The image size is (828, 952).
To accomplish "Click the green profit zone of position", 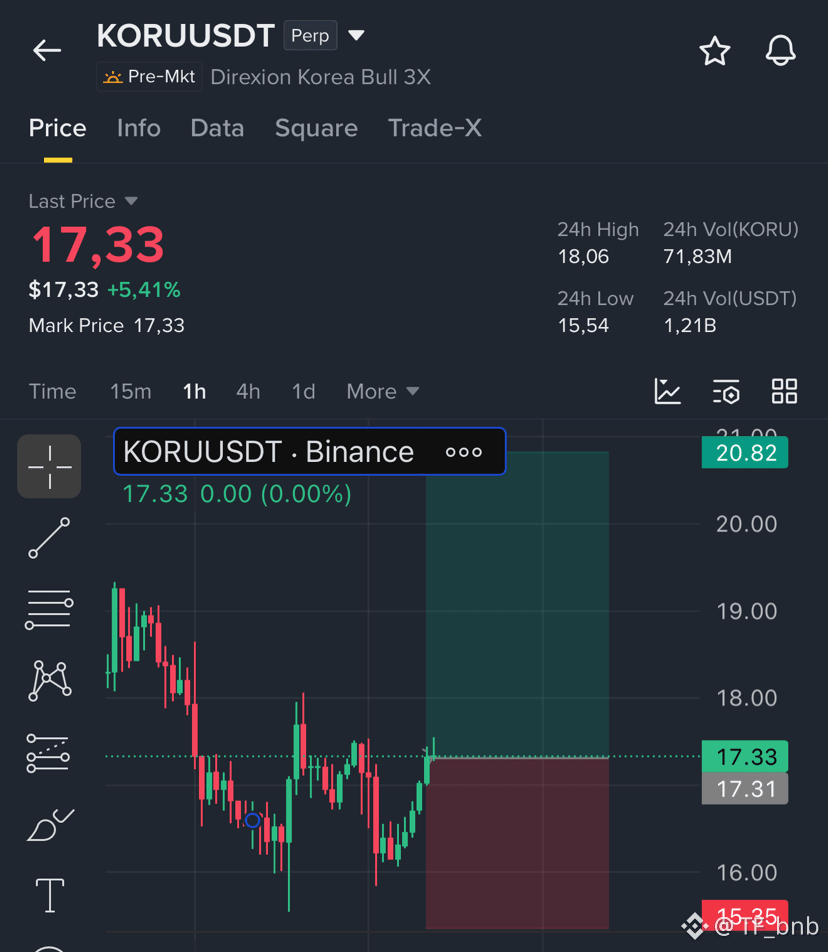I will click(517, 604).
